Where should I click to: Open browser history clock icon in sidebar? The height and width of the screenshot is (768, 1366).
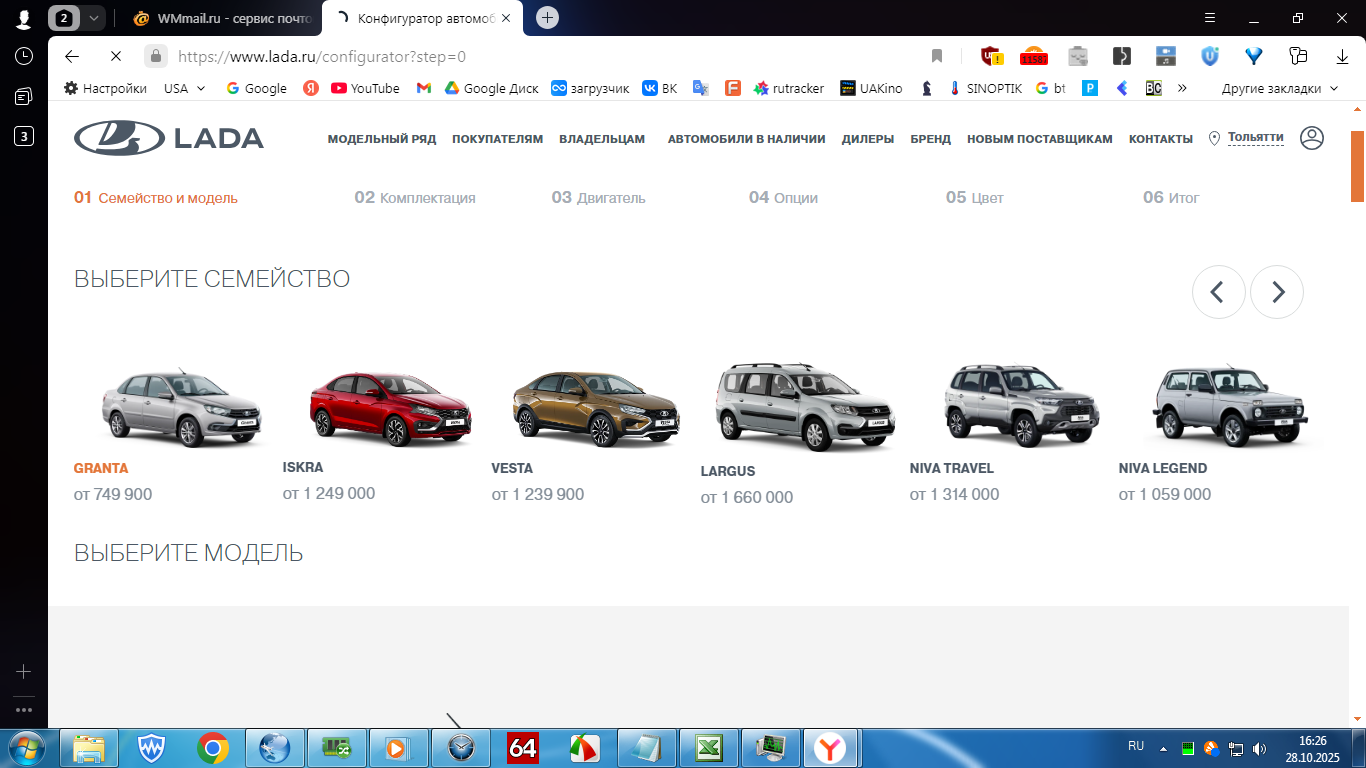[23, 56]
